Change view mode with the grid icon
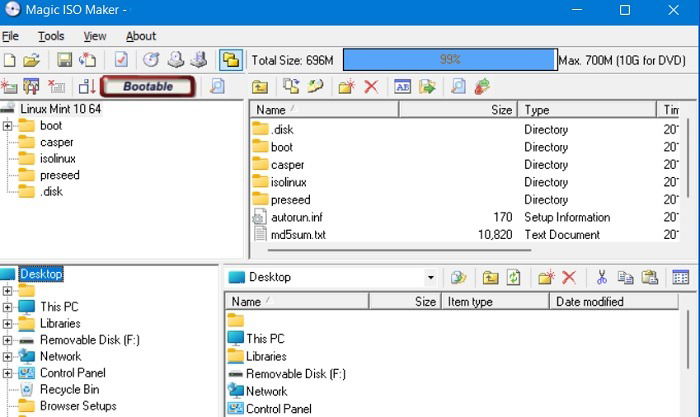Image resolution: width=700 pixels, height=417 pixels. (x=680, y=278)
